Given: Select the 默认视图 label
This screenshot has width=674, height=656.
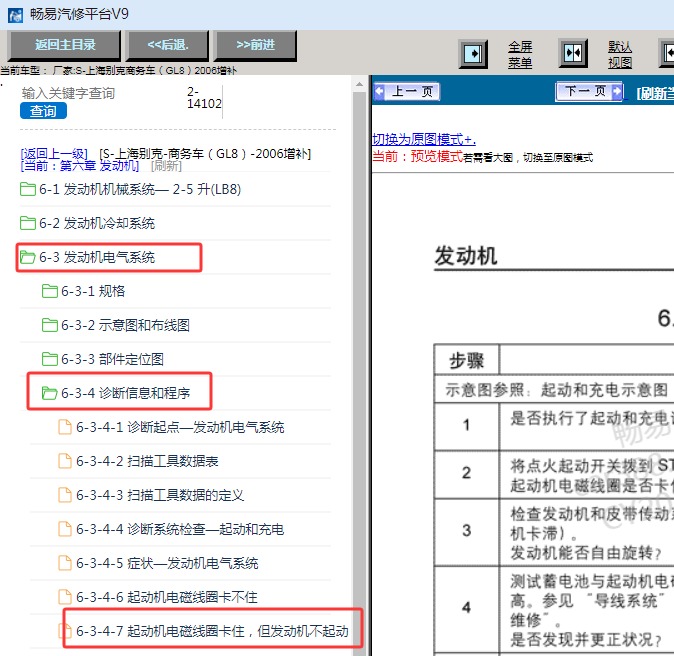Looking at the screenshot, I should click(620, 55).
